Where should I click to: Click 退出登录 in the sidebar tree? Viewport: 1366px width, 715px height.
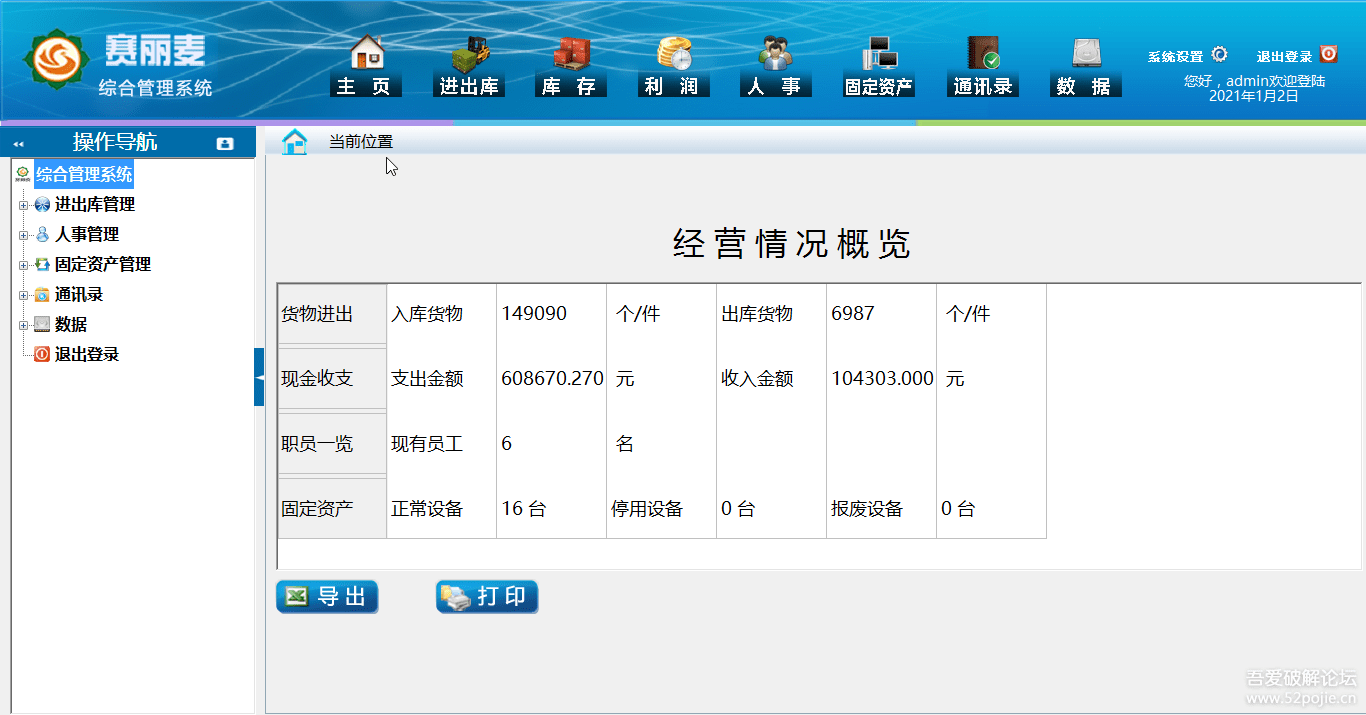[86, 355]
